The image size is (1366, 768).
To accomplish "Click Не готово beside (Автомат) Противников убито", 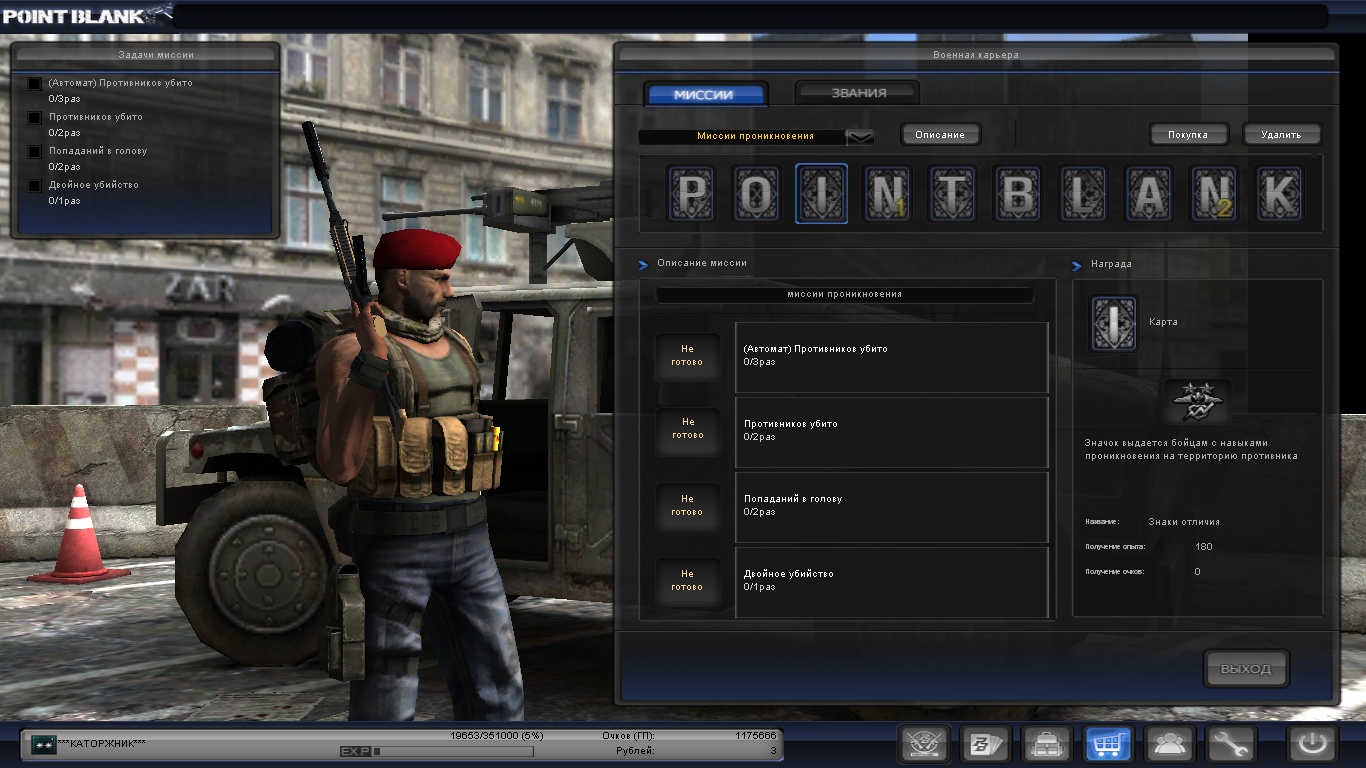I will point(687,356).
